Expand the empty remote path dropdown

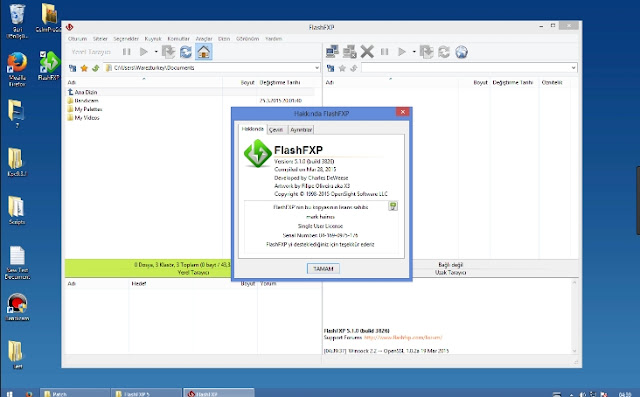pyautogui.click(x=573, y=68)
